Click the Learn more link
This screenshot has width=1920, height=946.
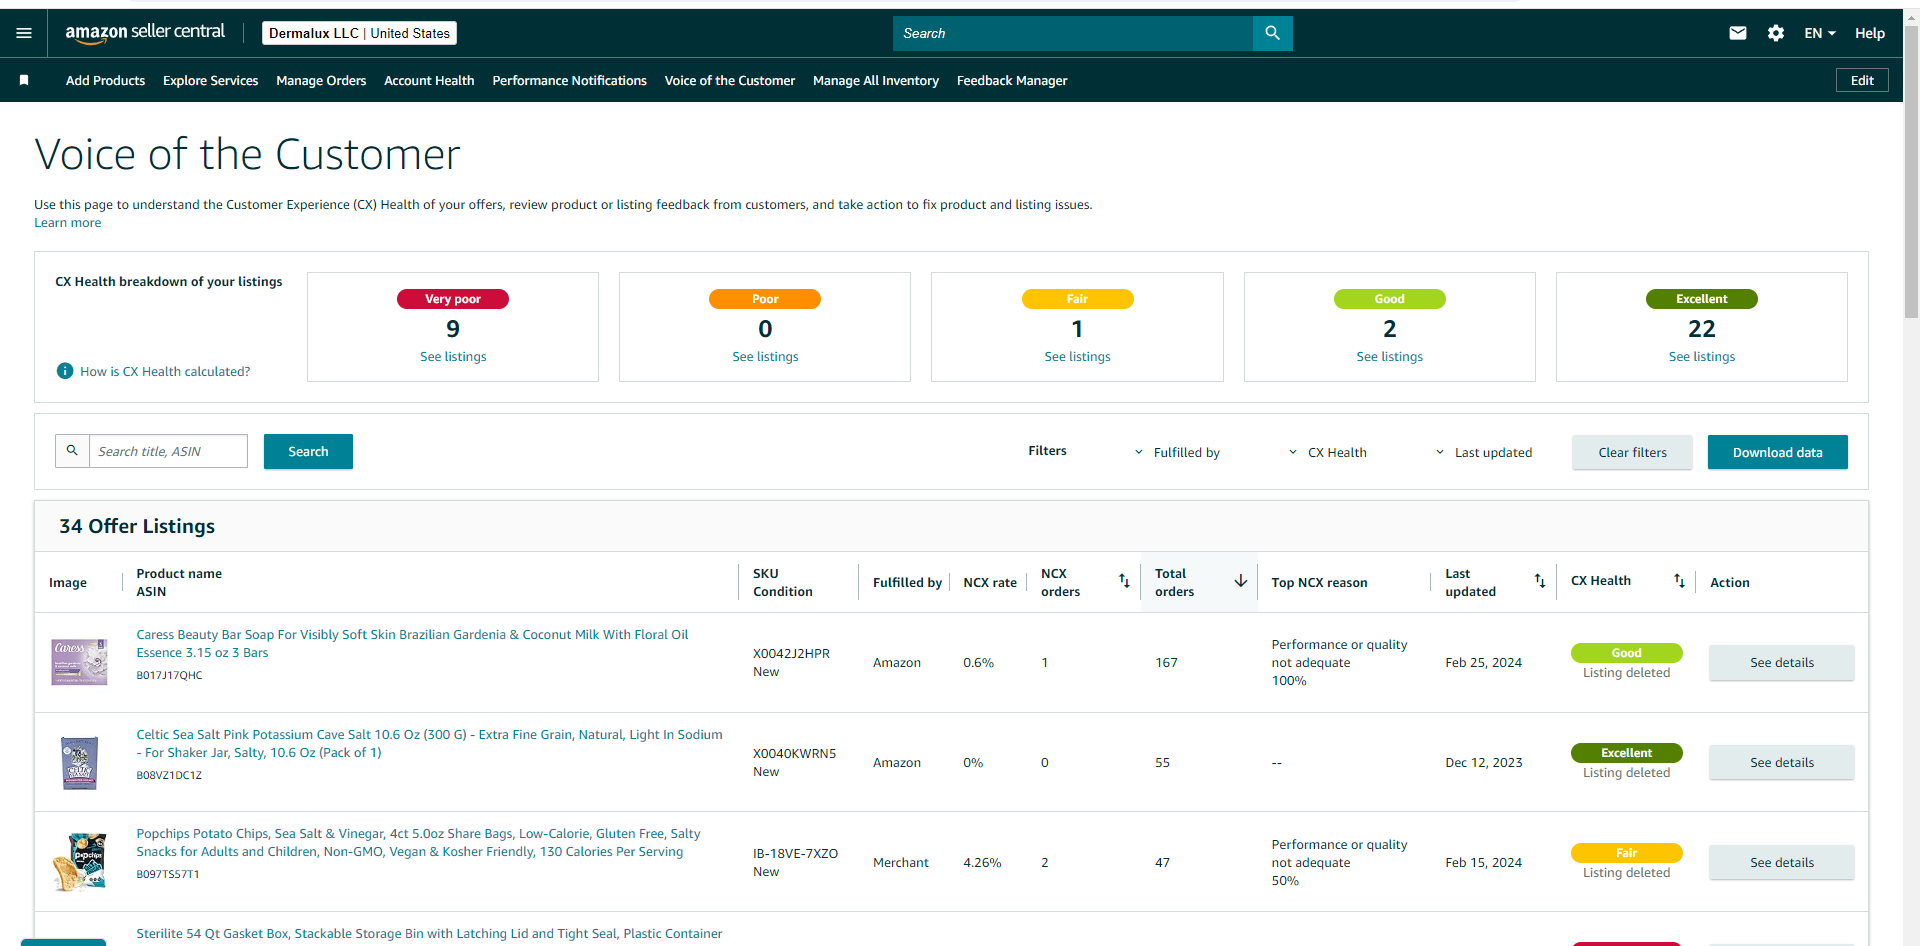coord(67,222)
